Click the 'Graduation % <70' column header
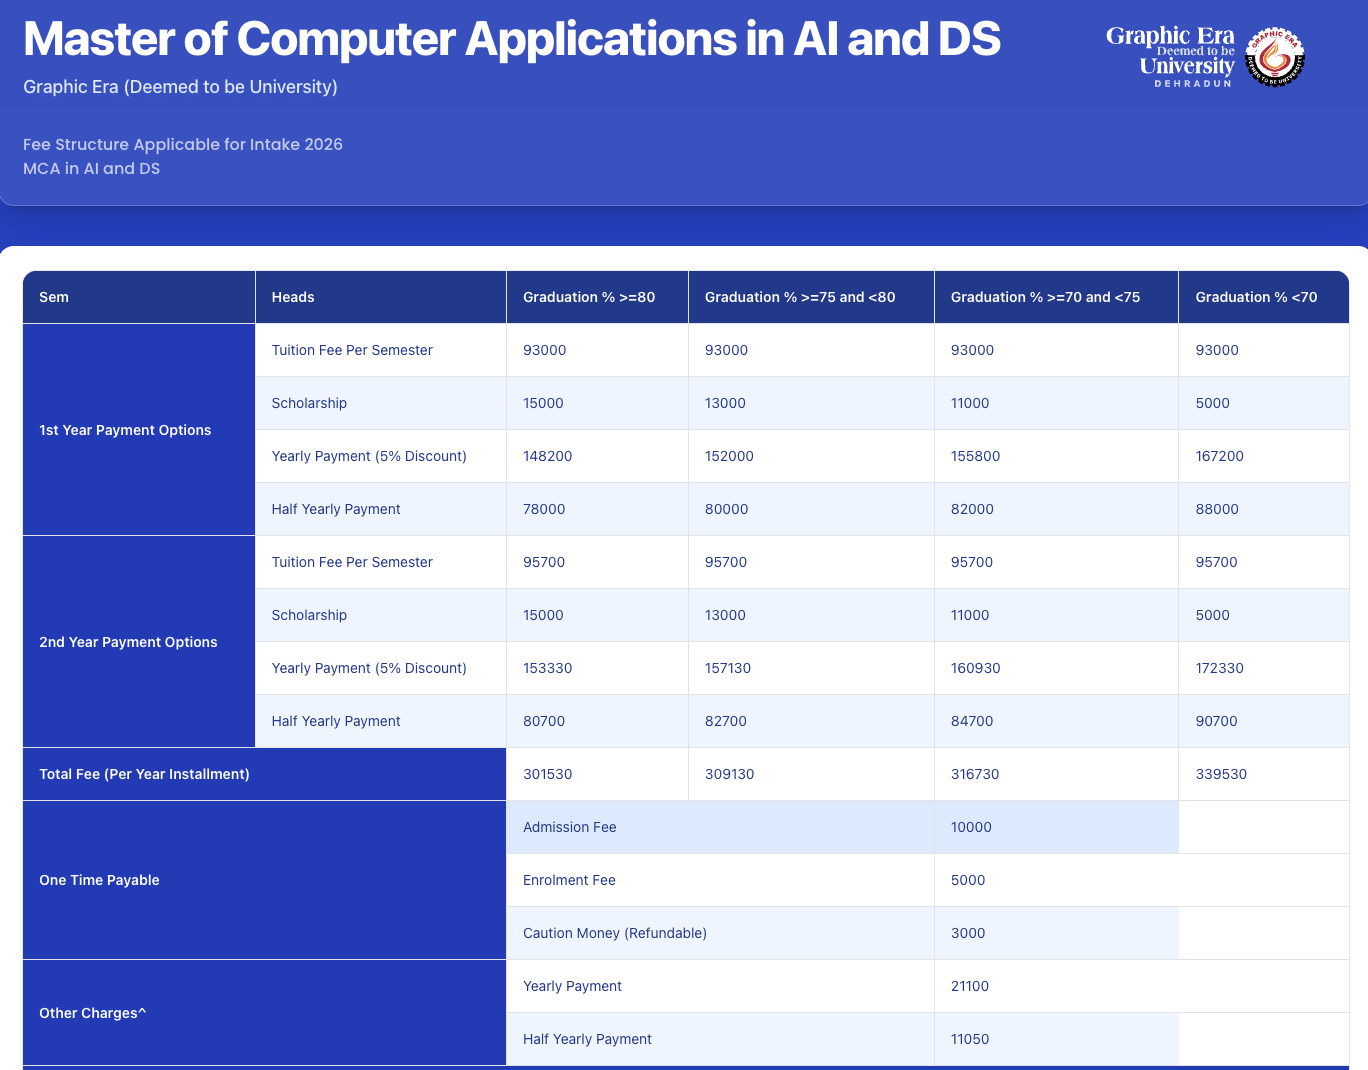1368x1070 pixels. tap(1256, 297)
